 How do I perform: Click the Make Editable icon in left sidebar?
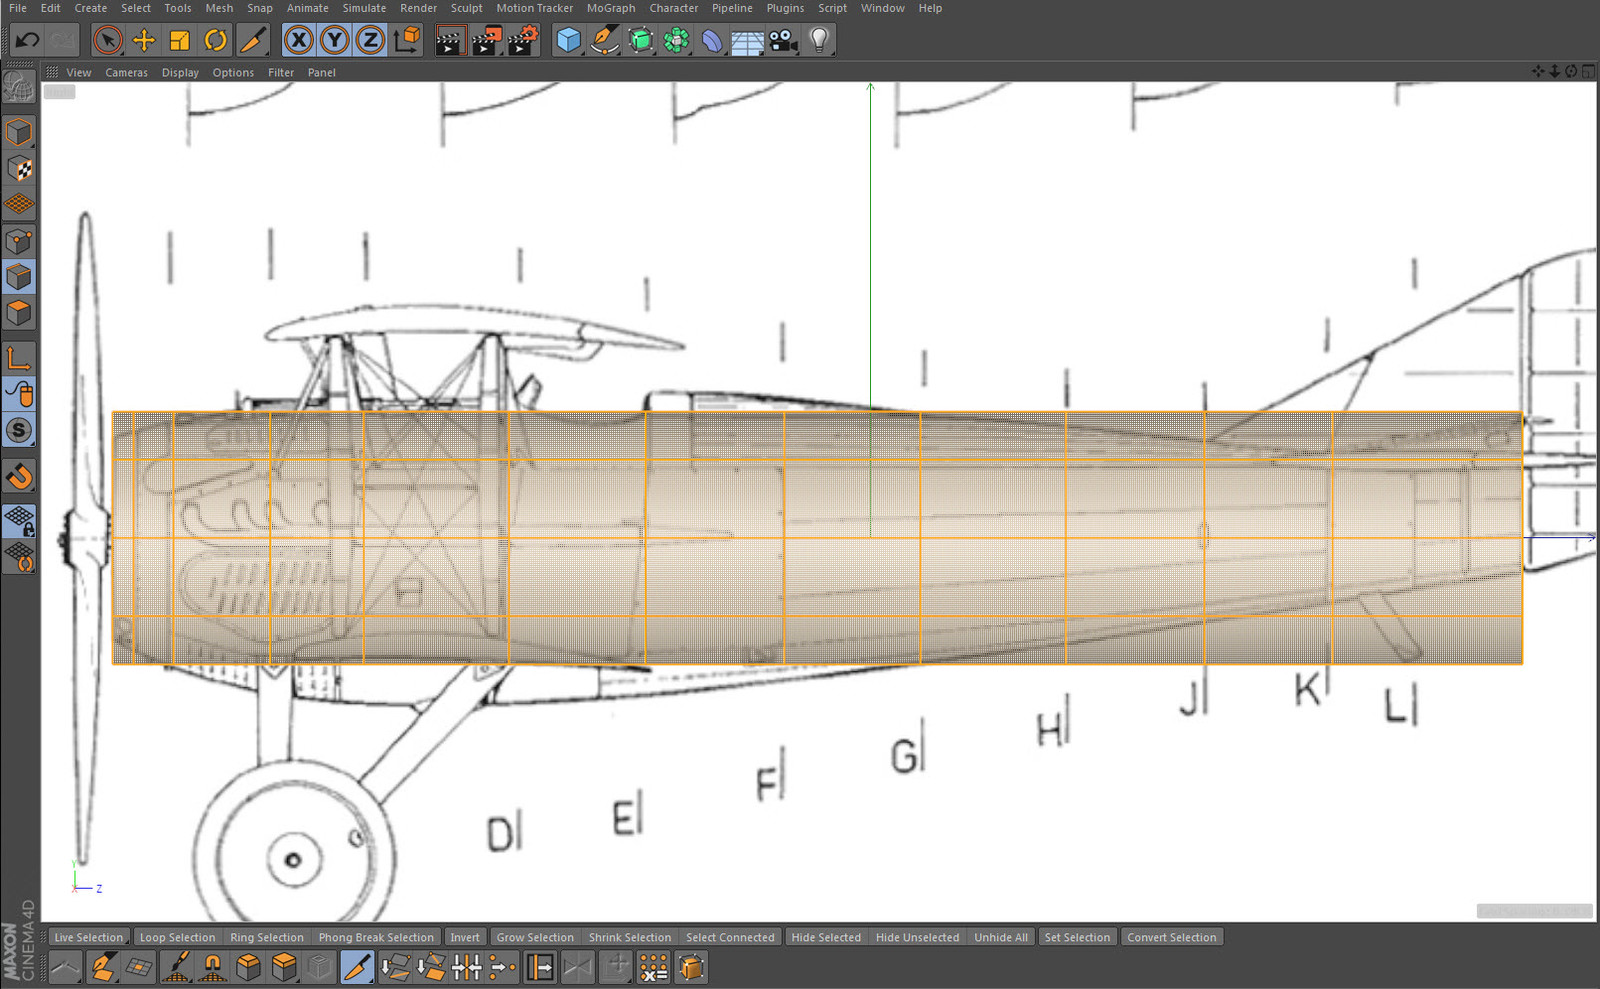[x=18, y=88]
